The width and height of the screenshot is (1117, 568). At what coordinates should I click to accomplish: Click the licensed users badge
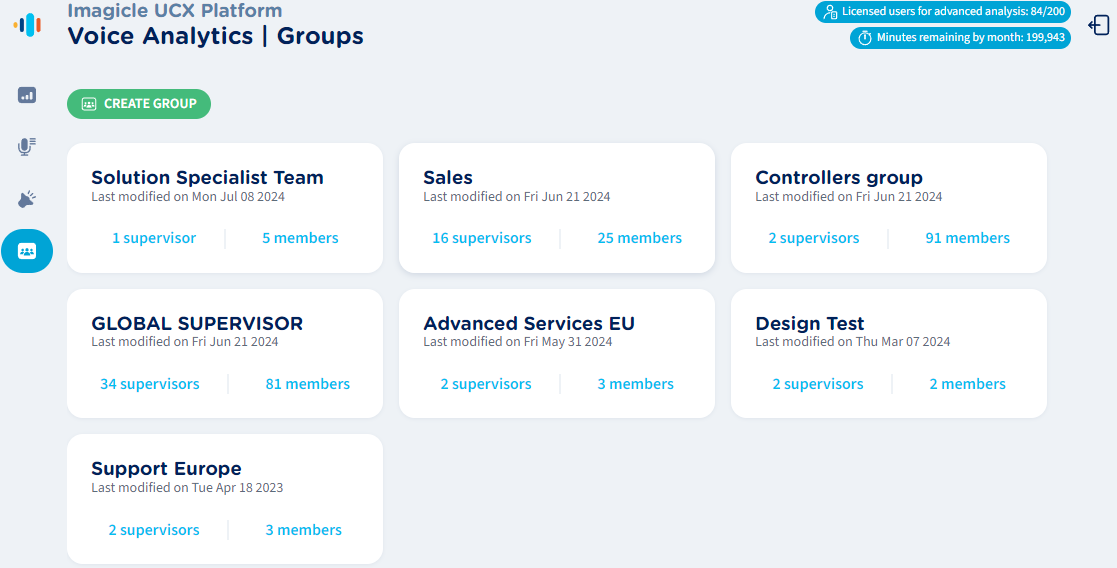coord(943,12)
